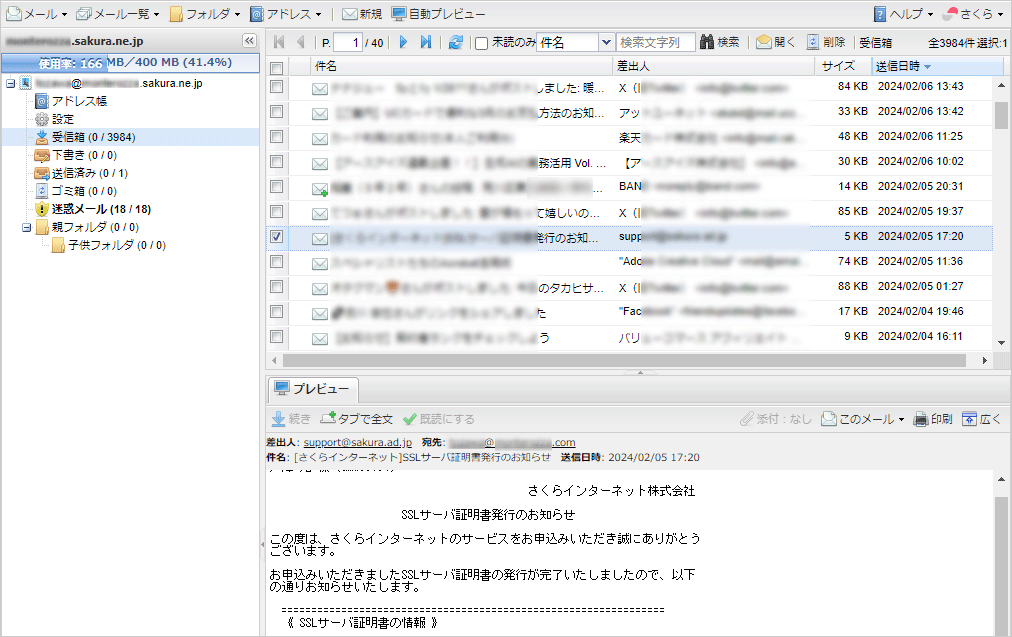The height and width of the screenshot is (637, 1012).
Task: Click the support@sakura.ad.jp sender link
Action: click(358, 442)
